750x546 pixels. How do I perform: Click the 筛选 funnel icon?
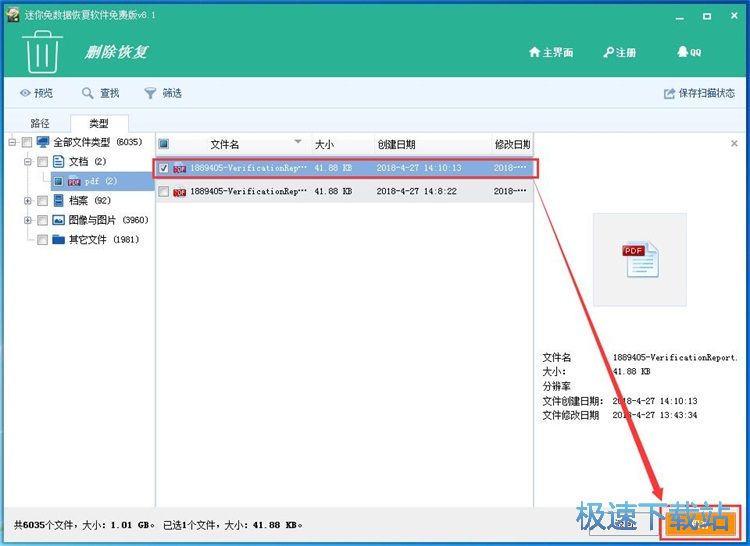(150, 93)
